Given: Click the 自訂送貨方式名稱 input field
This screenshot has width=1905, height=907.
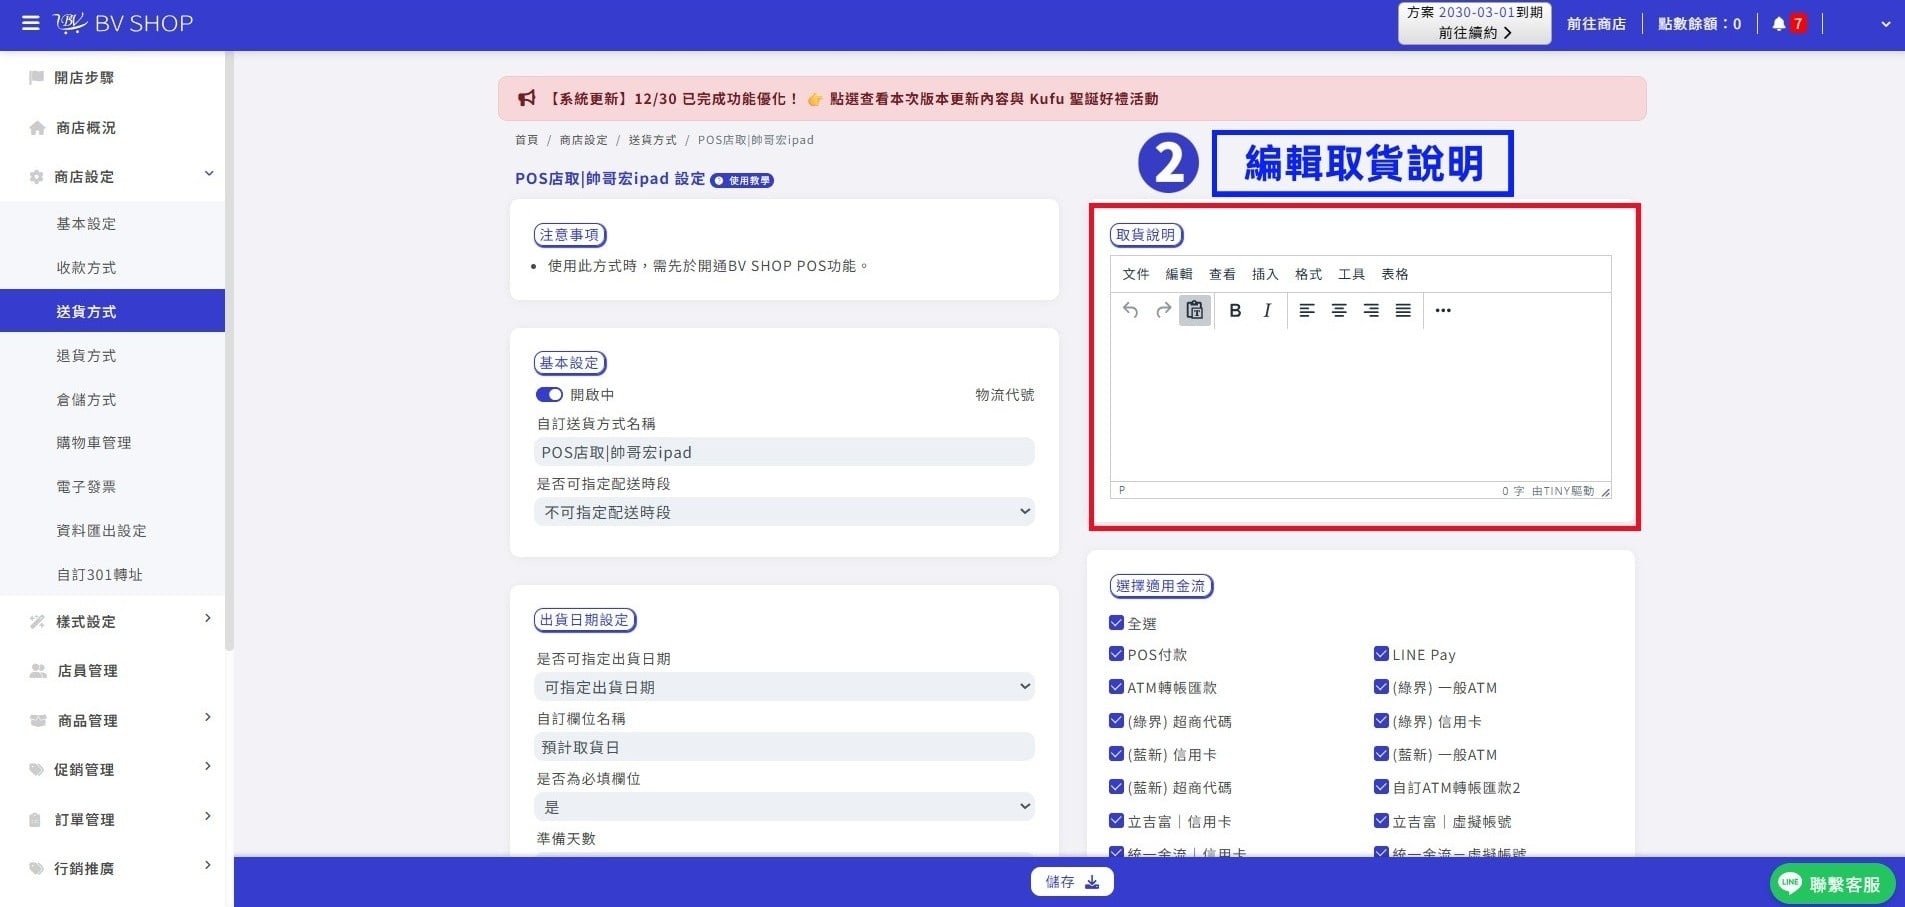Looking at the screenshot, I should coord(784,452).
